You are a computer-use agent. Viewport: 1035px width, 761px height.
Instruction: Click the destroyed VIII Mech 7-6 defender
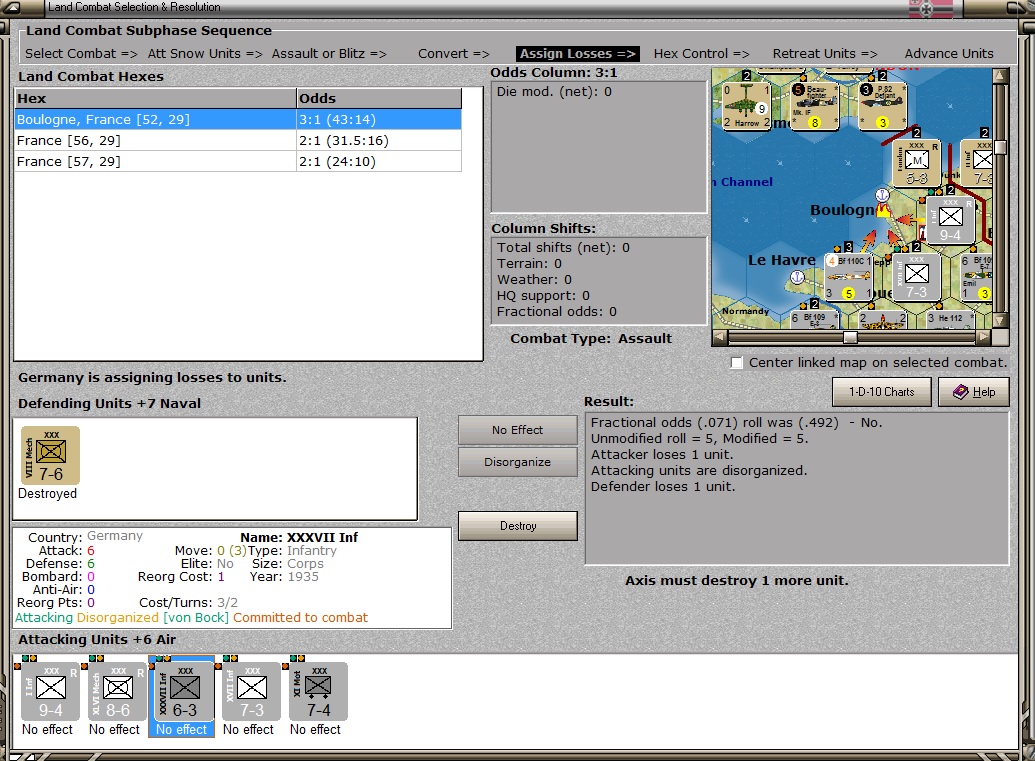point(50,456)
